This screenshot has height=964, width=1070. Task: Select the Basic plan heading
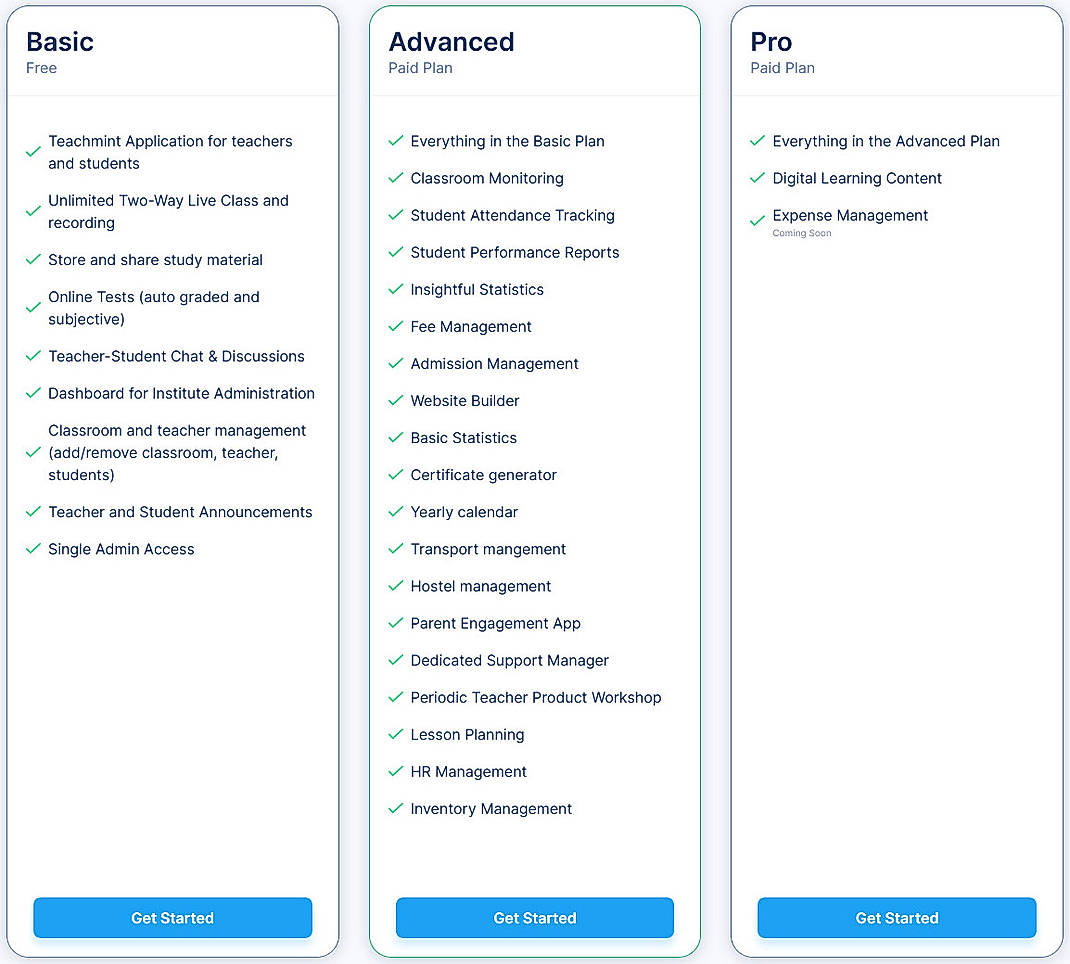pyautogui.click(x=60, y=42)
